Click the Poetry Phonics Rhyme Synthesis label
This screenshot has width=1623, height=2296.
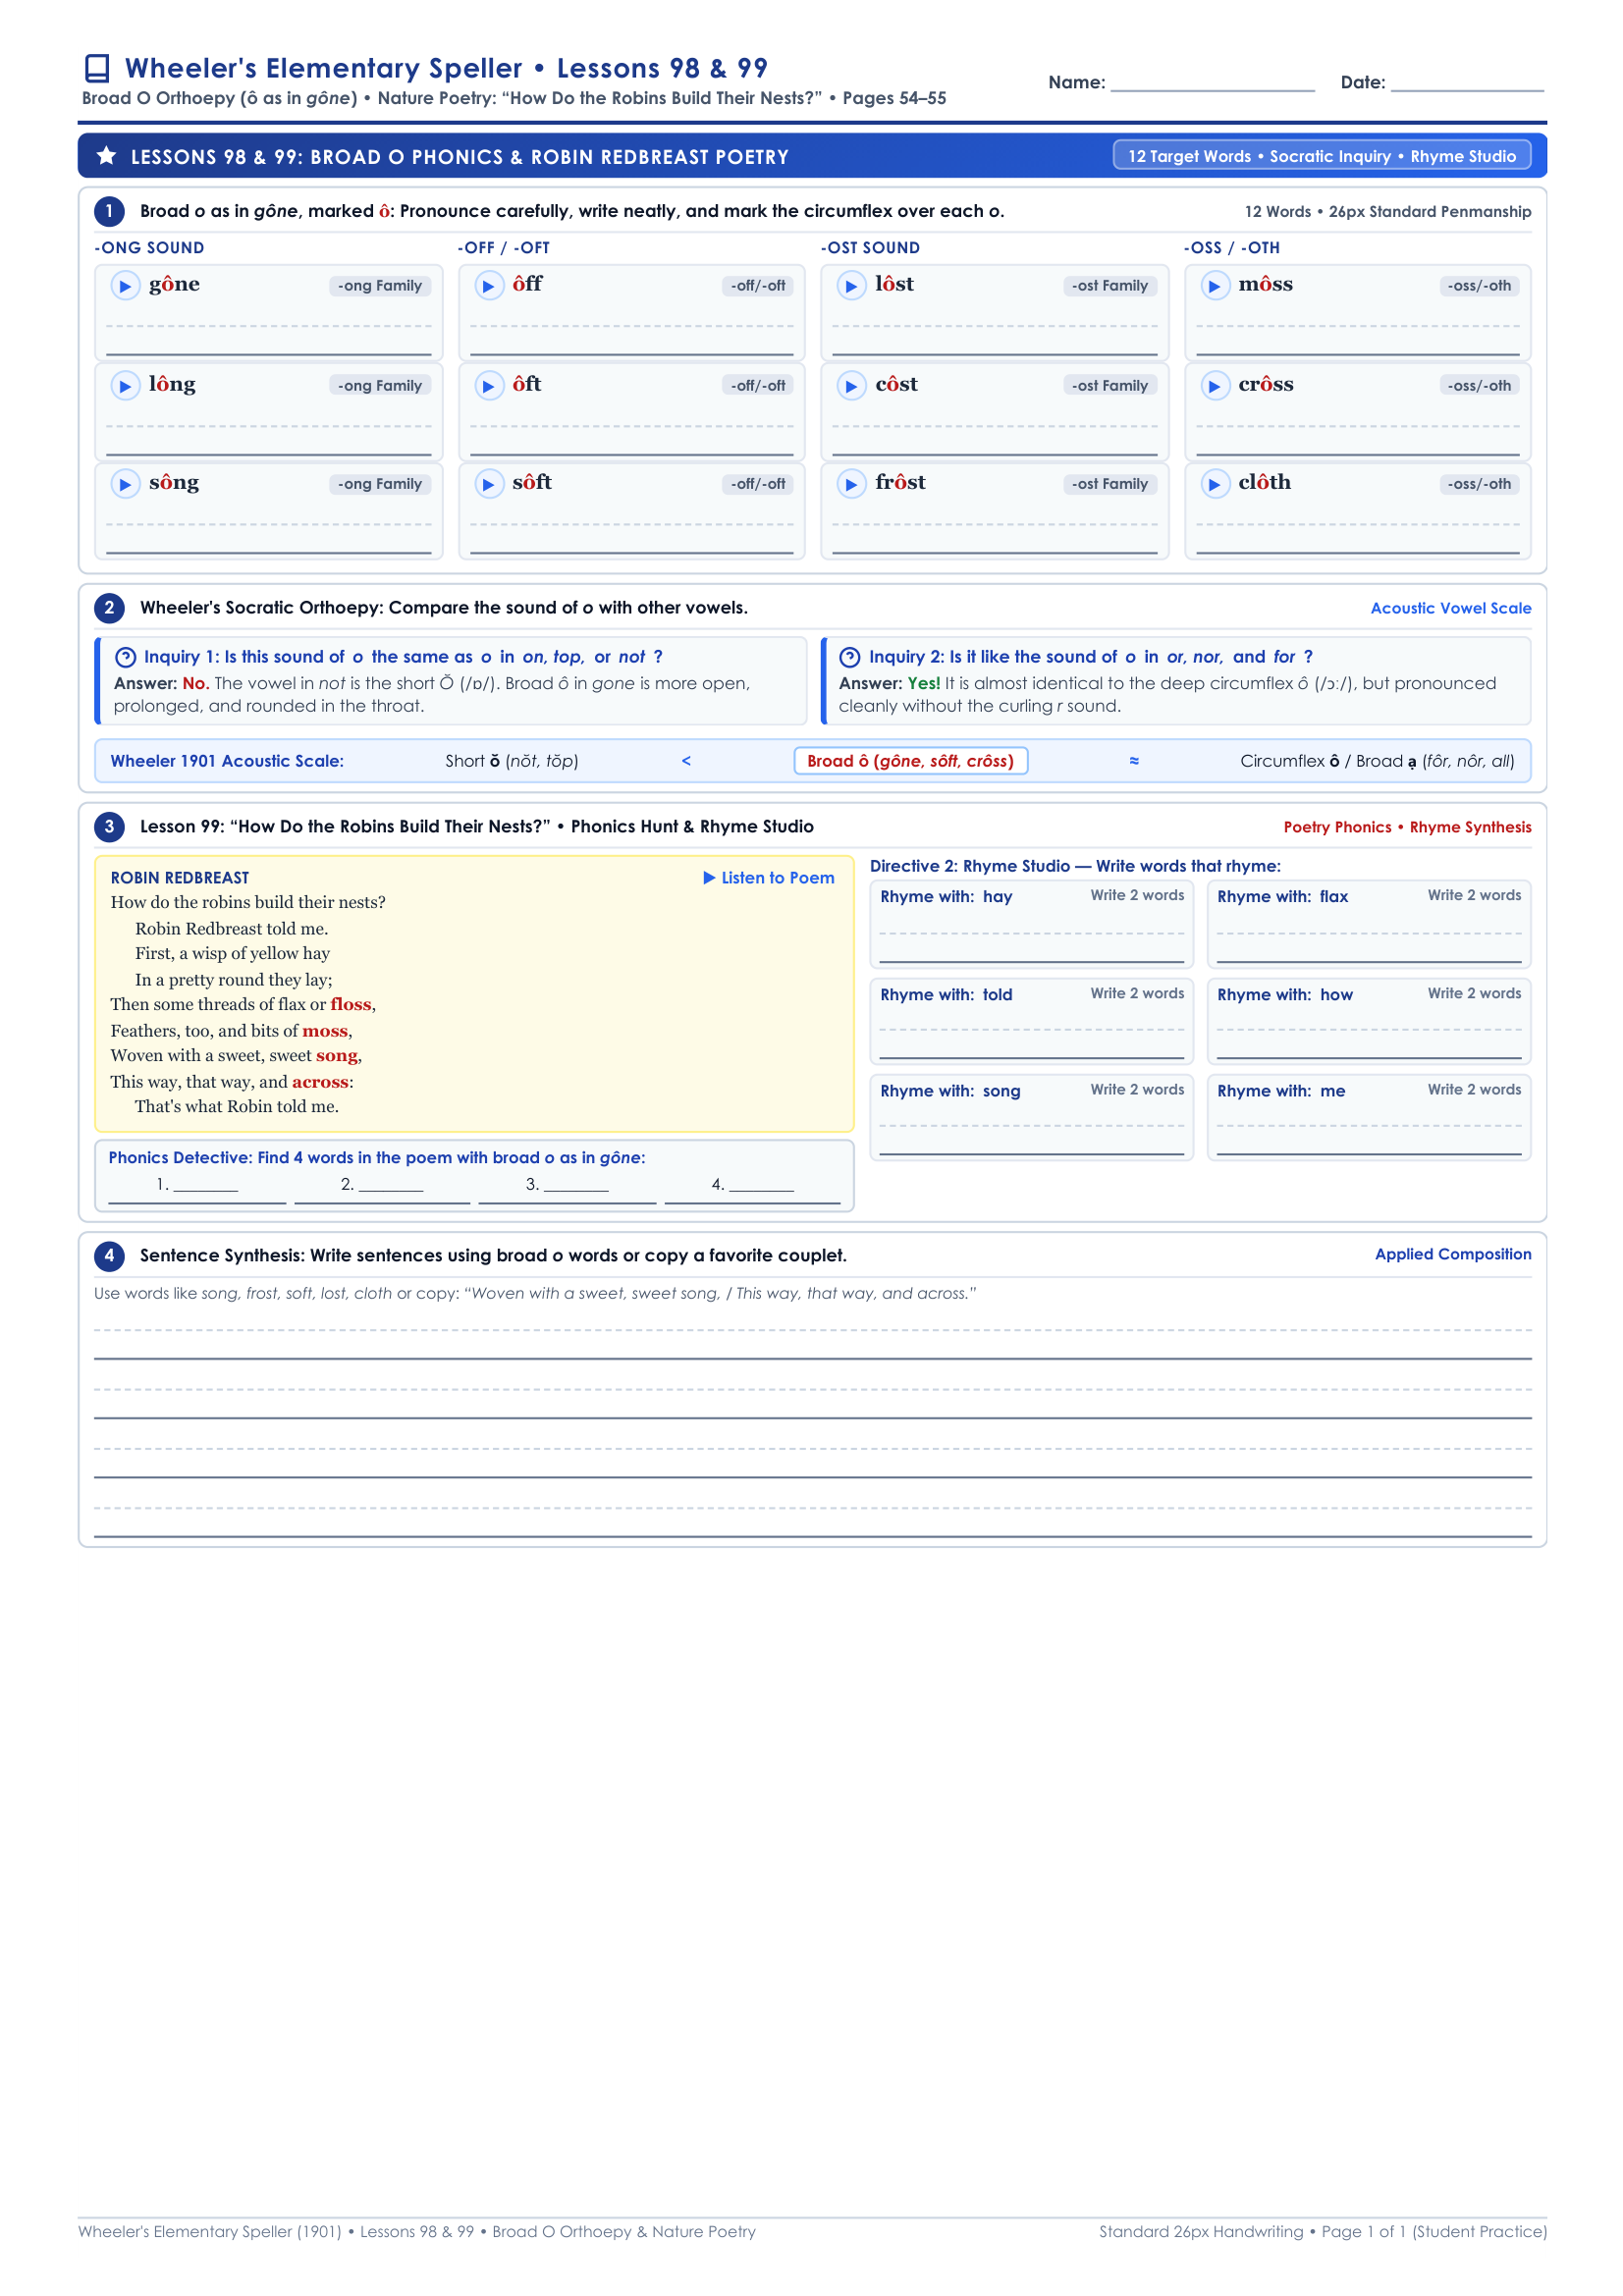(x=1407, y=827)
